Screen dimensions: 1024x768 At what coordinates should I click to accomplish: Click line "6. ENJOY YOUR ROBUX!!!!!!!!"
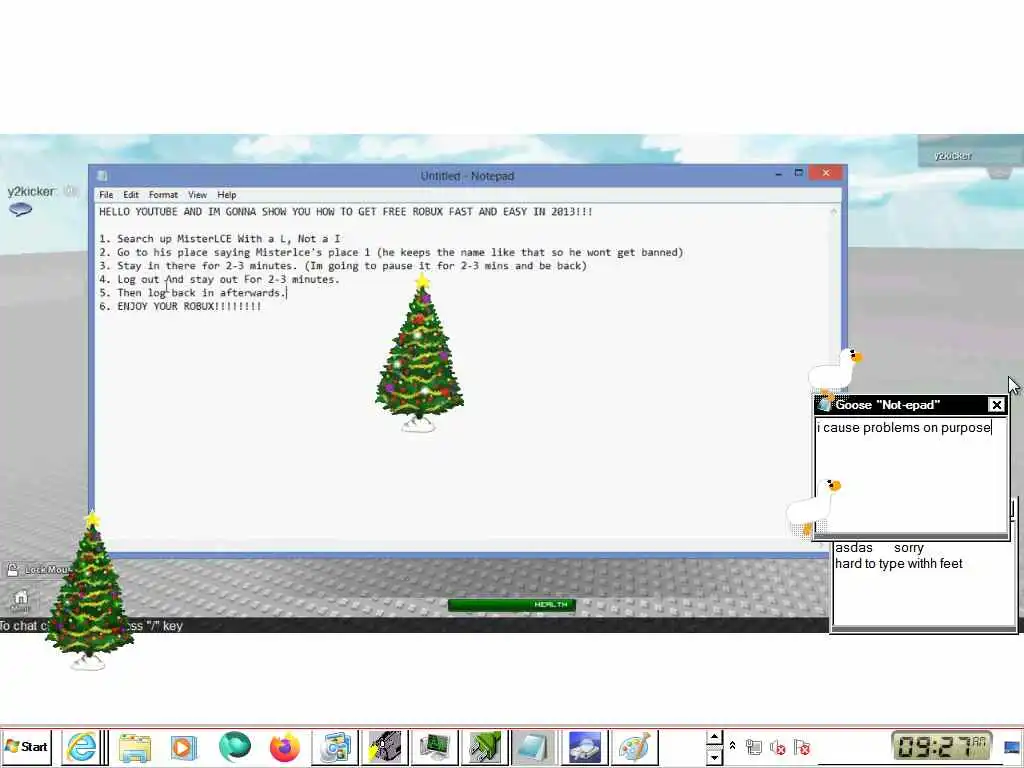[x=180, y=306]
